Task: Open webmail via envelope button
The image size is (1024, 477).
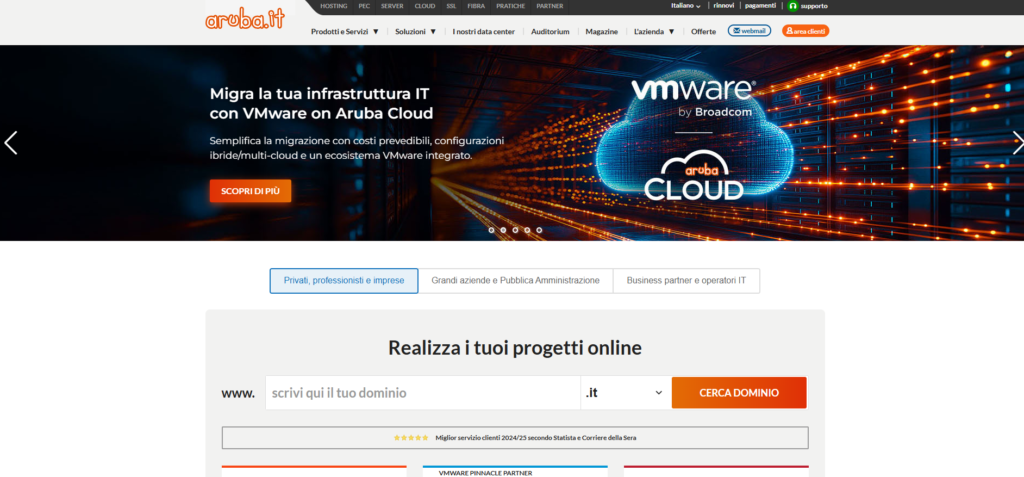Action: pyautogui.click(x=749, y=31)
